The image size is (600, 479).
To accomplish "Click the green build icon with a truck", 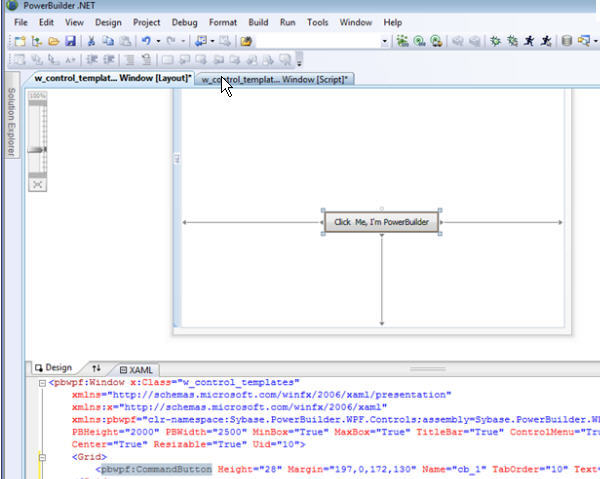I will [436, 41].
